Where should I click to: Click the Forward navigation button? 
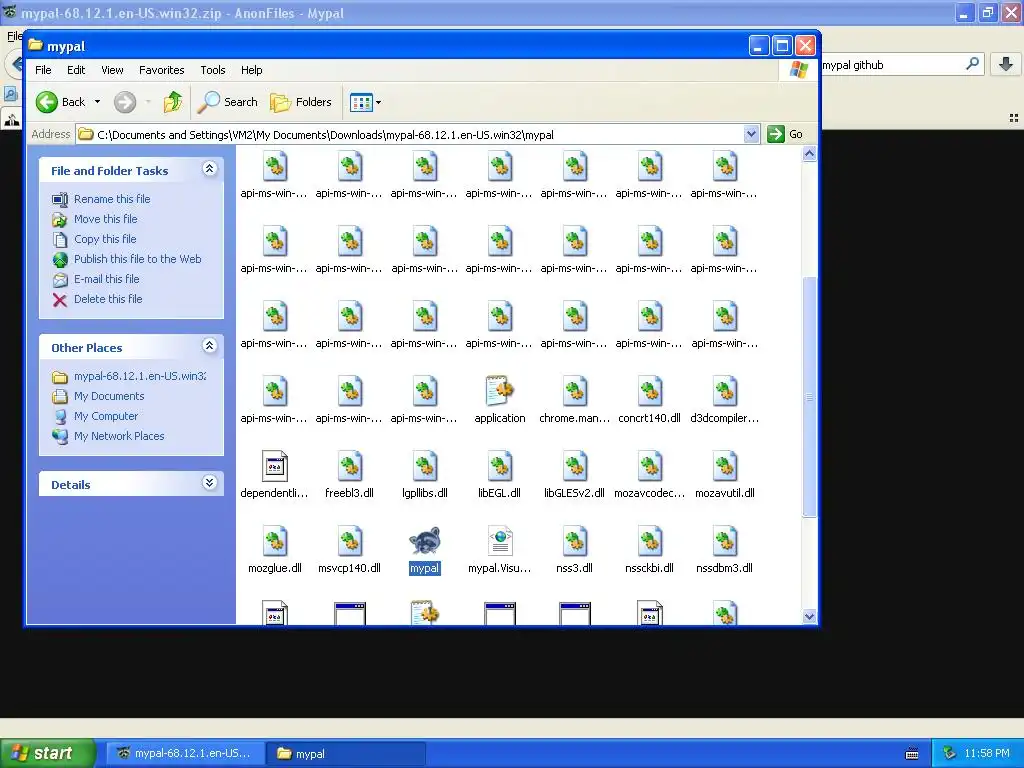125,102
